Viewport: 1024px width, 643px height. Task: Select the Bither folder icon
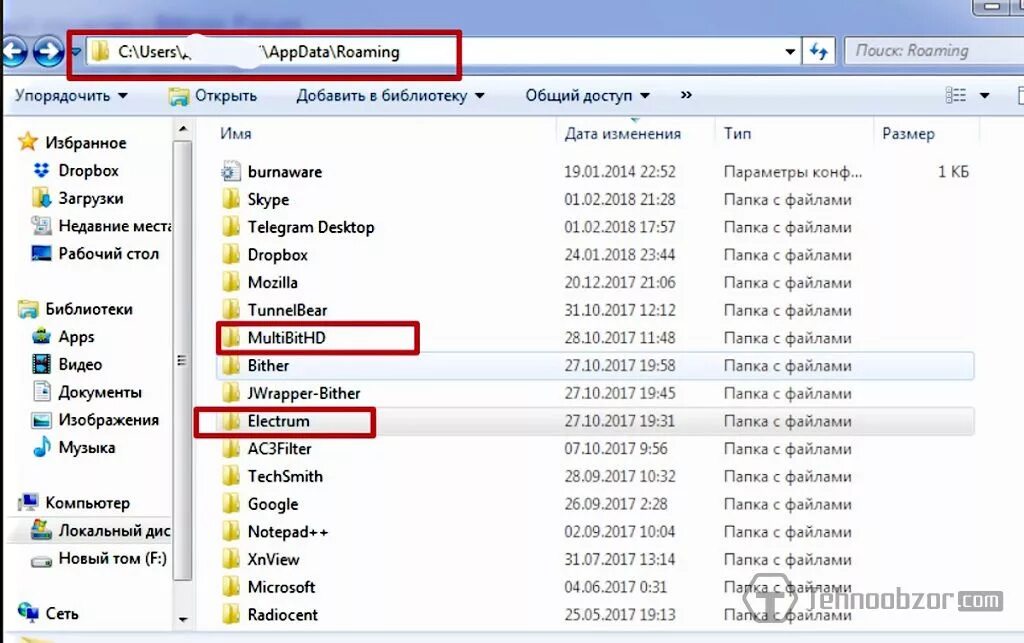tap(231, 365)
